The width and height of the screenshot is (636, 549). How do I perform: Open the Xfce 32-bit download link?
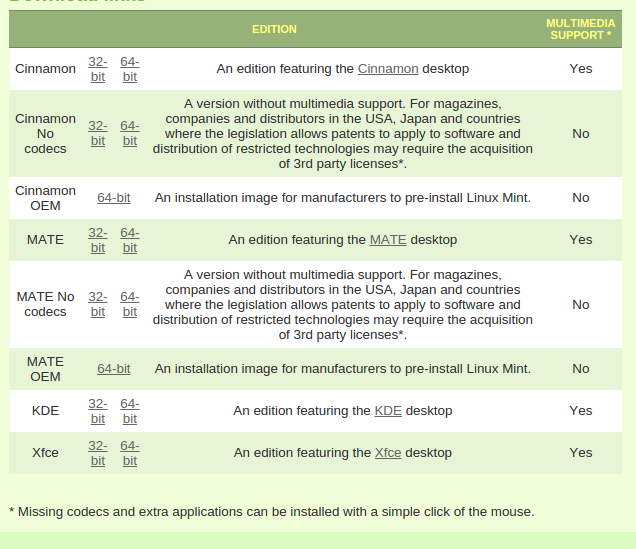(x=98, y=453)
